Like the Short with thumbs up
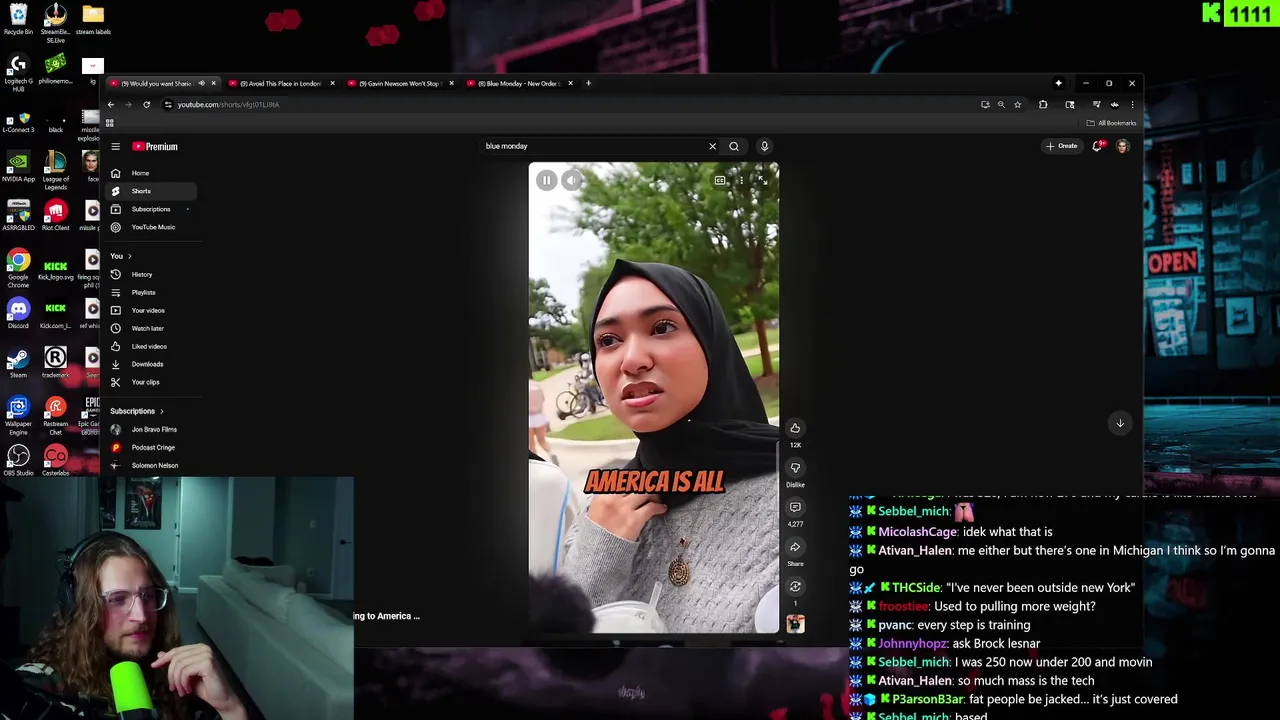 click(x=795, y=428)
